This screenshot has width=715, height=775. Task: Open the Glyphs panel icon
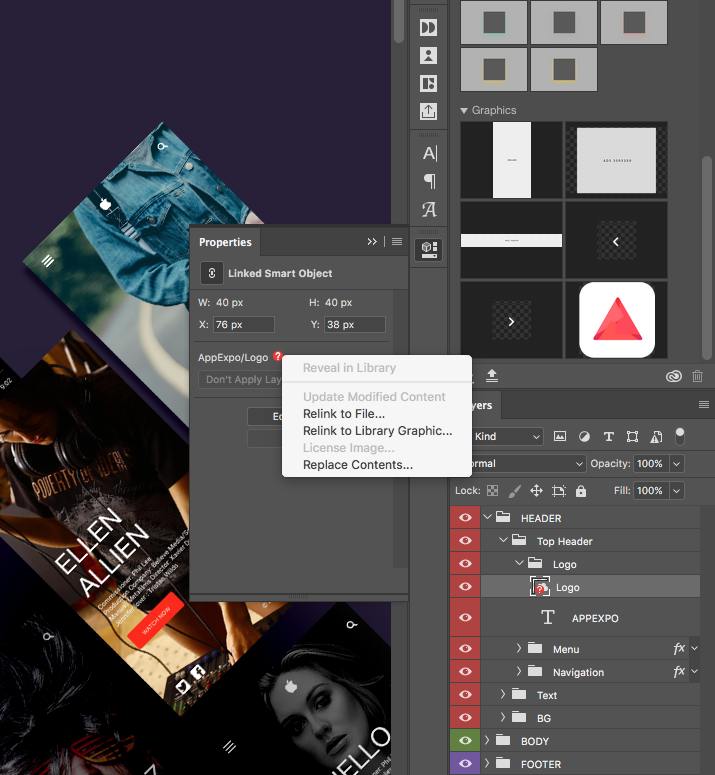[x=429, y=210]
